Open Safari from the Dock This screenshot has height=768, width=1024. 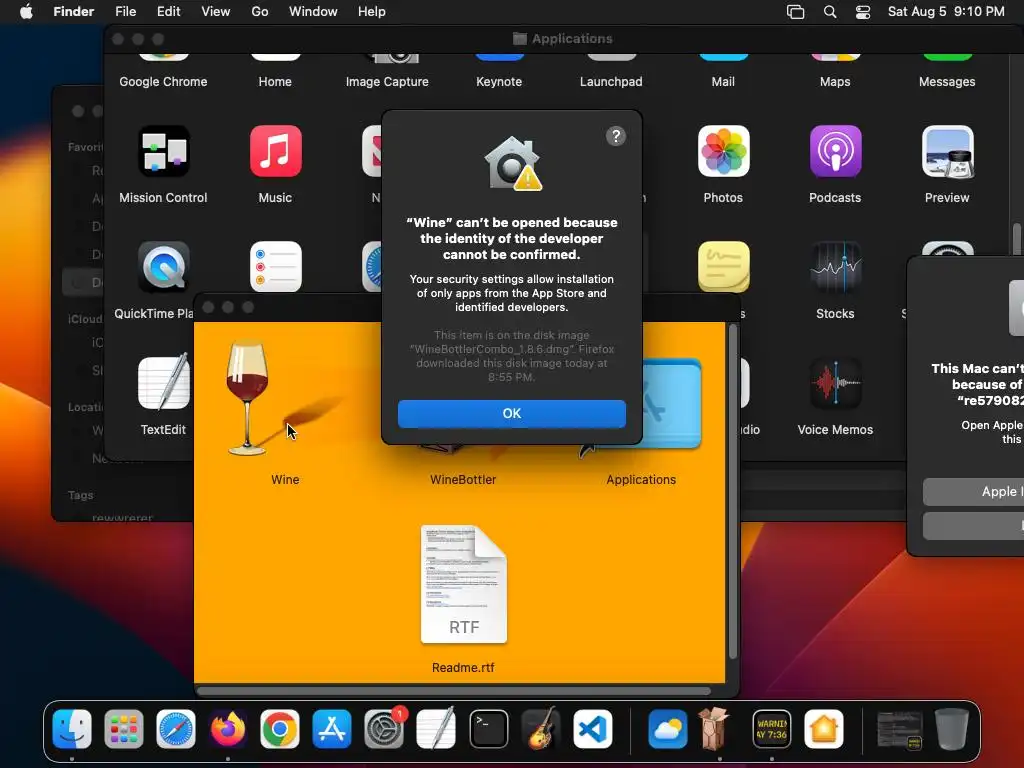tap(176, 729)
